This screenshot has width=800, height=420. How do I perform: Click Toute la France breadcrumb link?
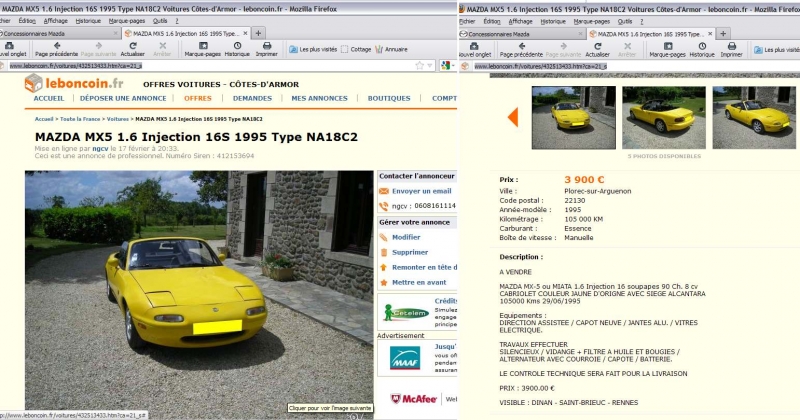coord(80,119)
